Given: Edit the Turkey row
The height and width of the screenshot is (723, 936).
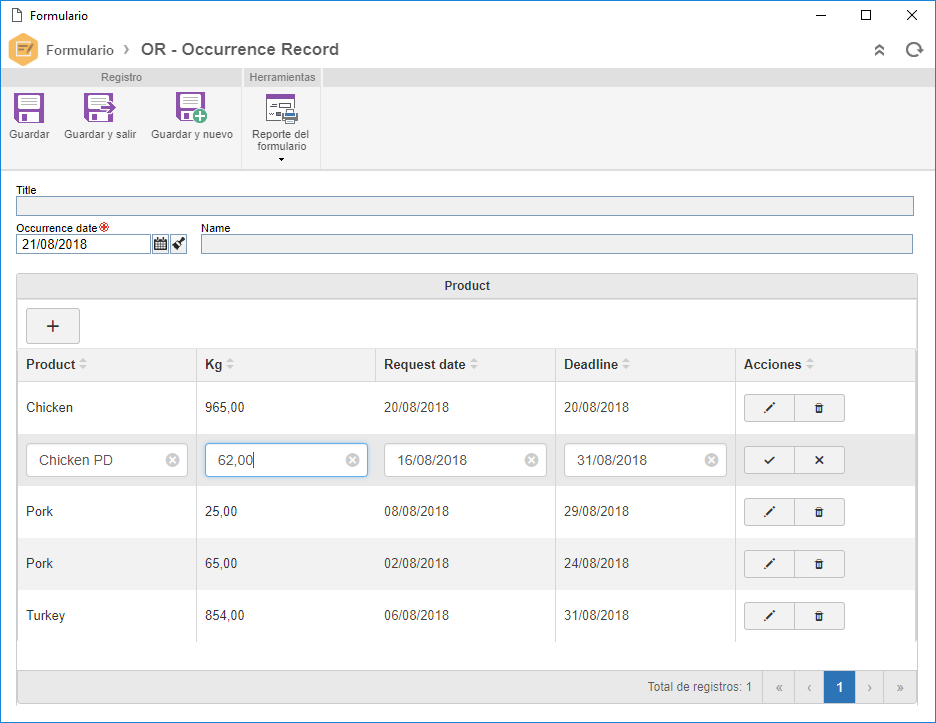Looking at the screenshot, I should point(769,616).
